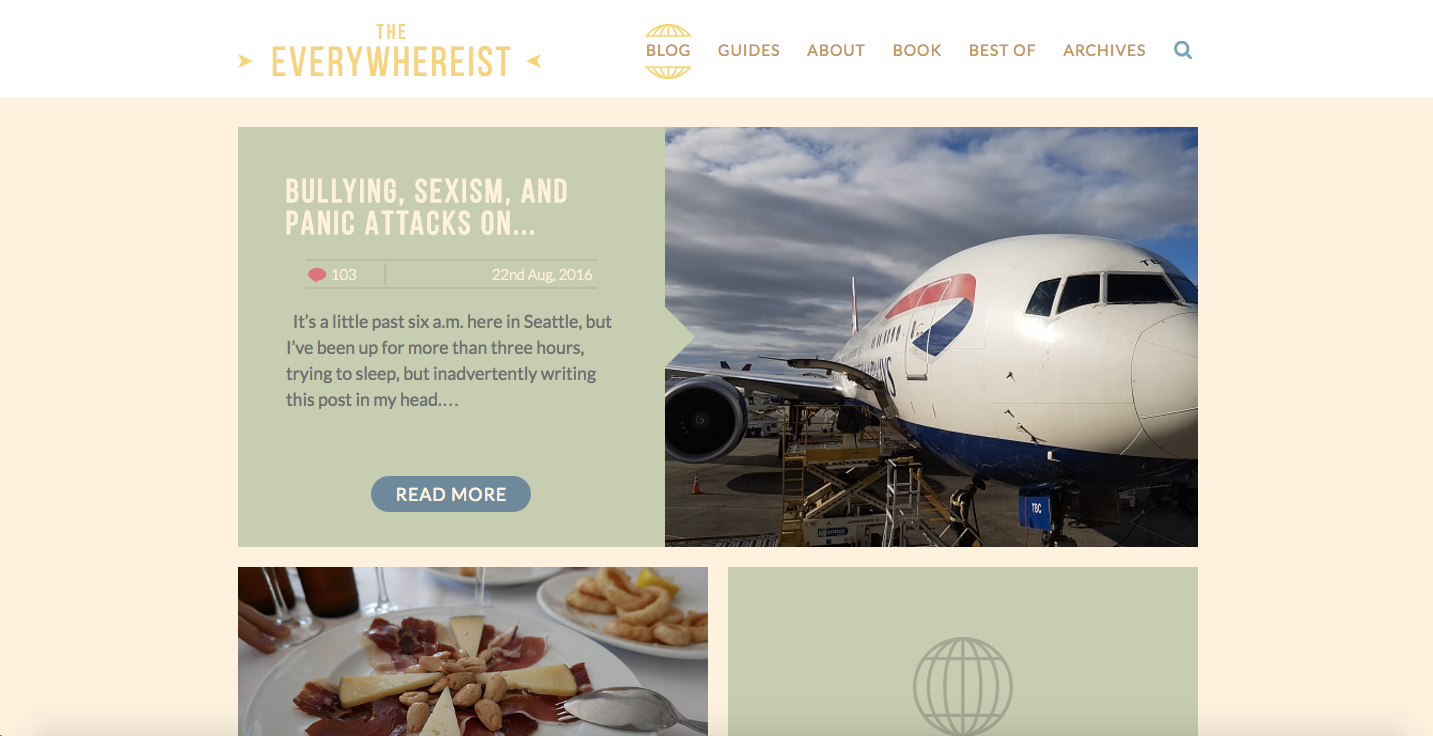Open the search magnifier icon

pyautogui.click(x=1183, y=50)
